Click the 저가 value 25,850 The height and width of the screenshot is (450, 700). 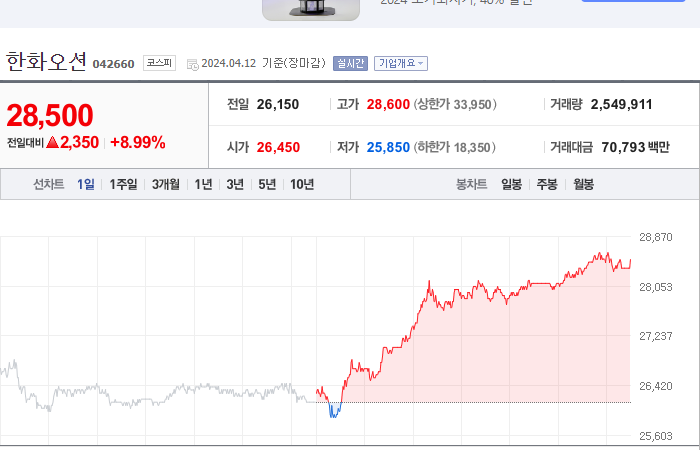(x=388, y=147)
